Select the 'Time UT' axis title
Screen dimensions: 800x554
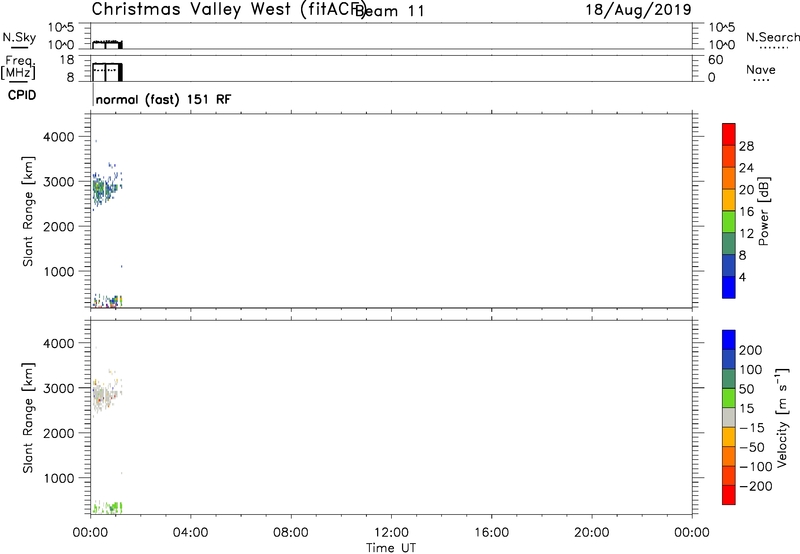click(x=391, y=548)
